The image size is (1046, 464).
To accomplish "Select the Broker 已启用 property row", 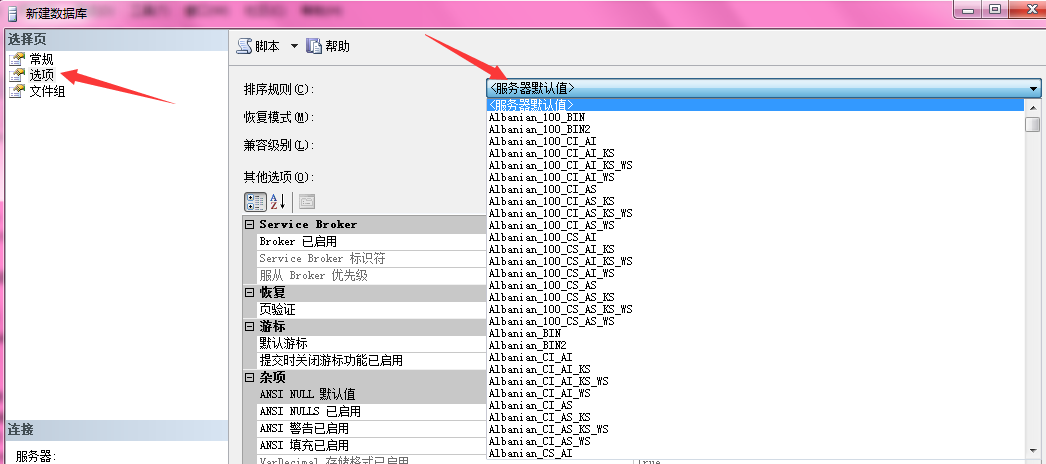I will tap(372, 241).
